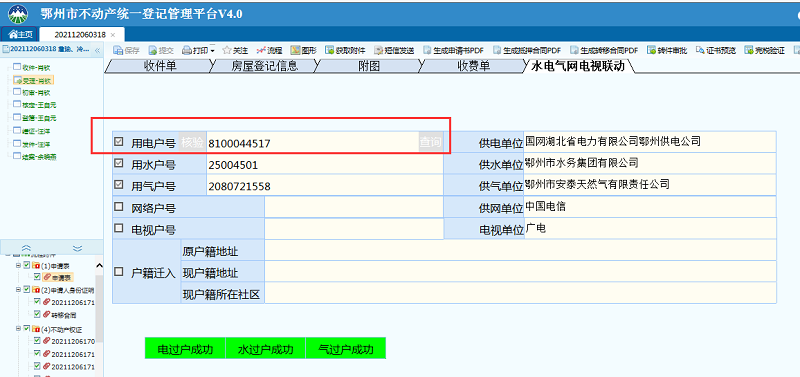The width and height of the screenshot is (800, 377).
Task: Click 生成申请书PDF toolbar item
Action: [x=453, y=51]
